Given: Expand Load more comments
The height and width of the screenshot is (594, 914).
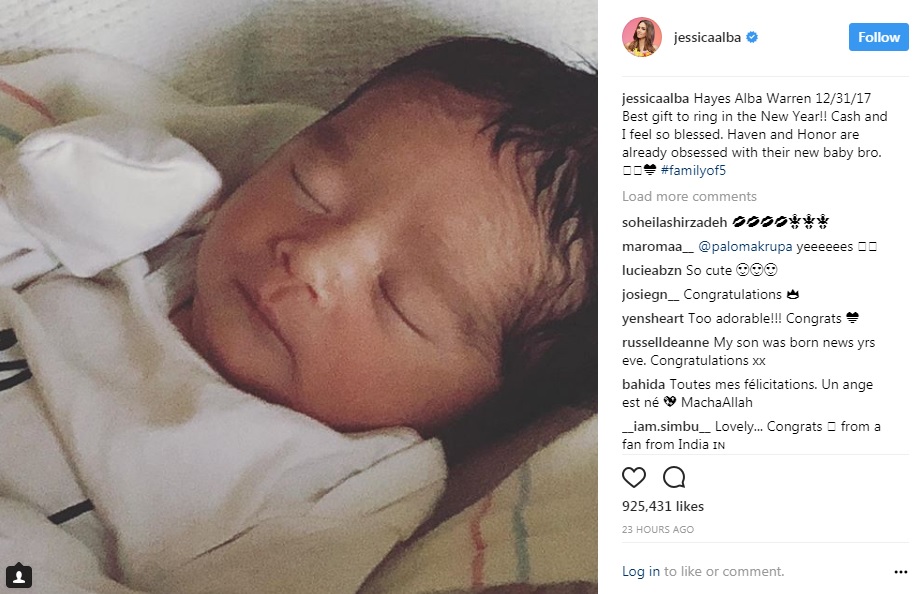Looking at the screenshot, I should [689, 196].
